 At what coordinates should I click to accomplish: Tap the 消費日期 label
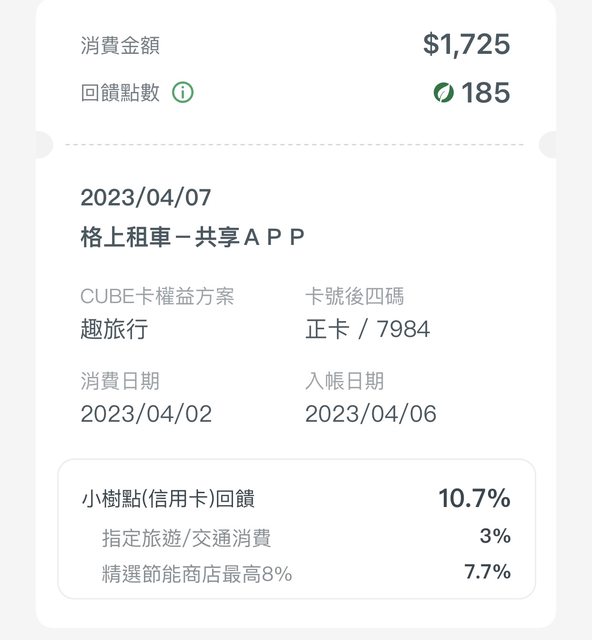(120, 381)
